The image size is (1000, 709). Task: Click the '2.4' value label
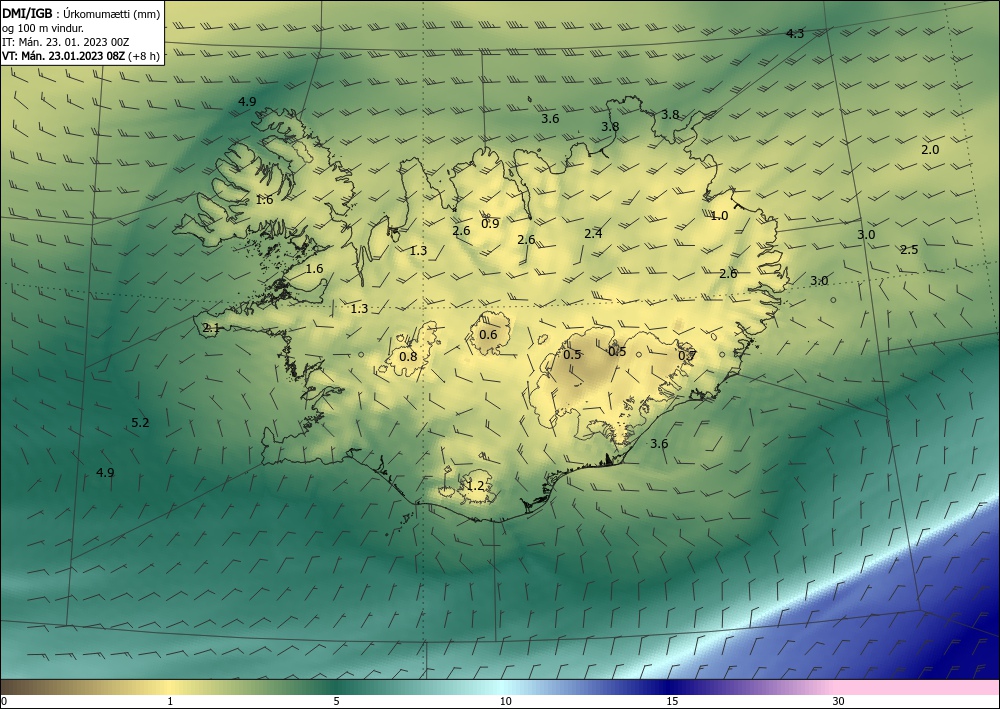tap(593, 234)
